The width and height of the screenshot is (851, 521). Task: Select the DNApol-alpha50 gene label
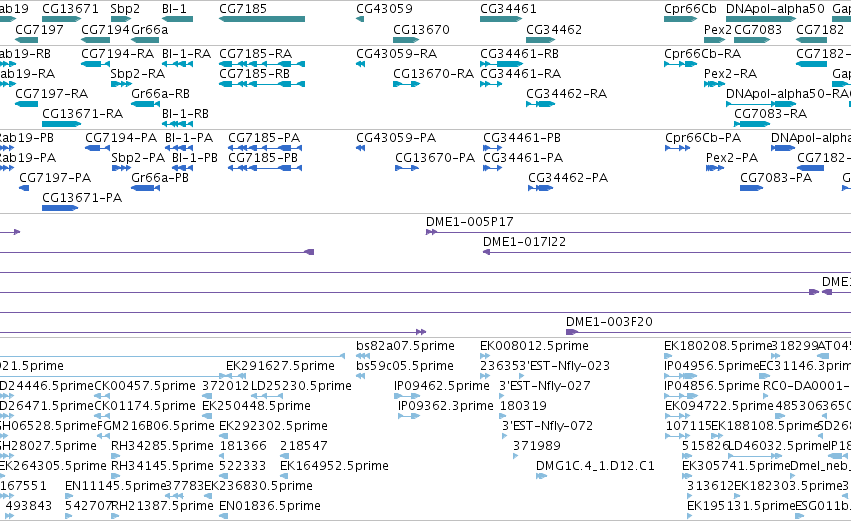pos(775,9)
